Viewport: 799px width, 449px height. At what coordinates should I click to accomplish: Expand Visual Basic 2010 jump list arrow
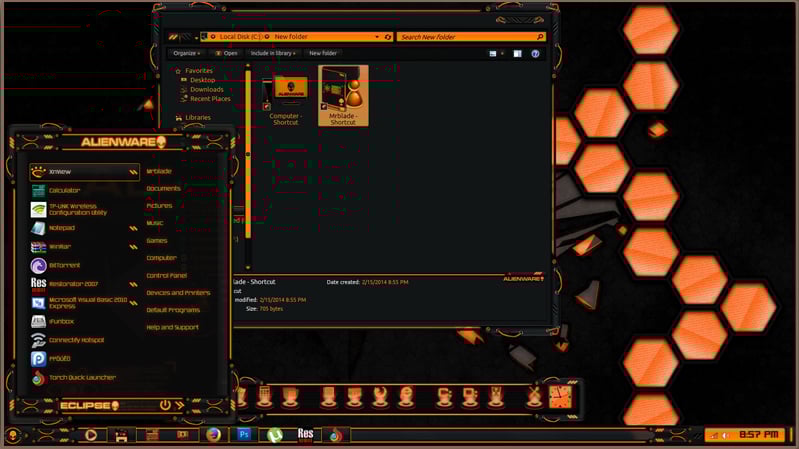[134, 303]
